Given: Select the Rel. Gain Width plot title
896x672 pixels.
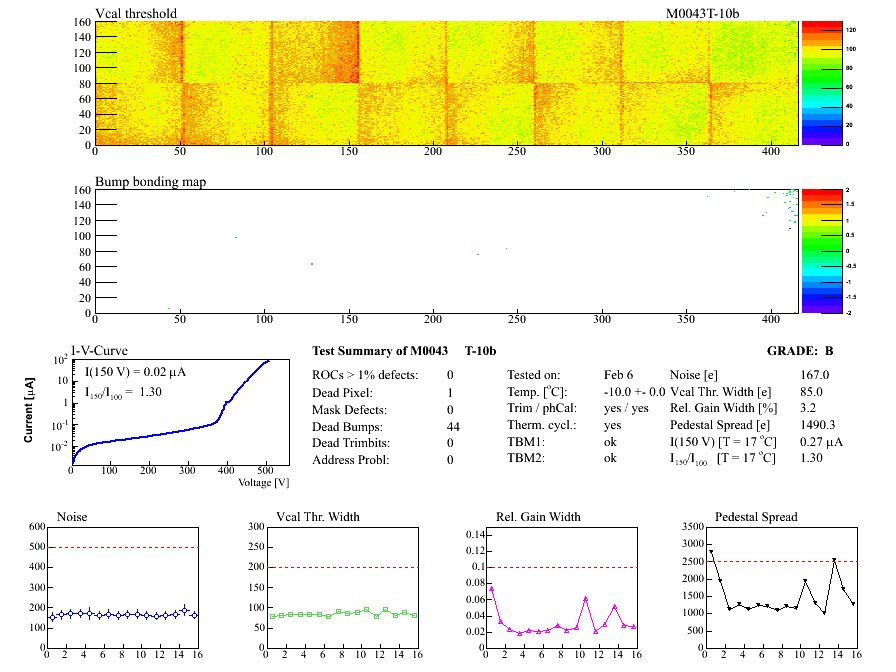Looking at the screenshot, I should (x=538, y=517).
